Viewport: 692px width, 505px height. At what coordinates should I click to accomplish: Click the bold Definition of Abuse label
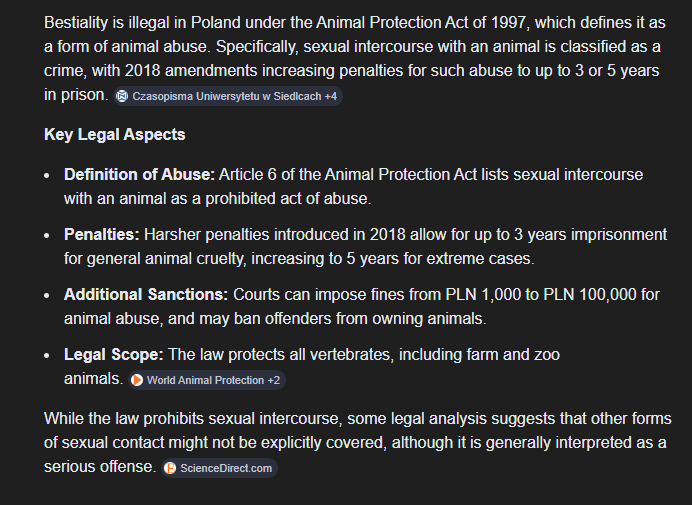[x=139, y=174]
